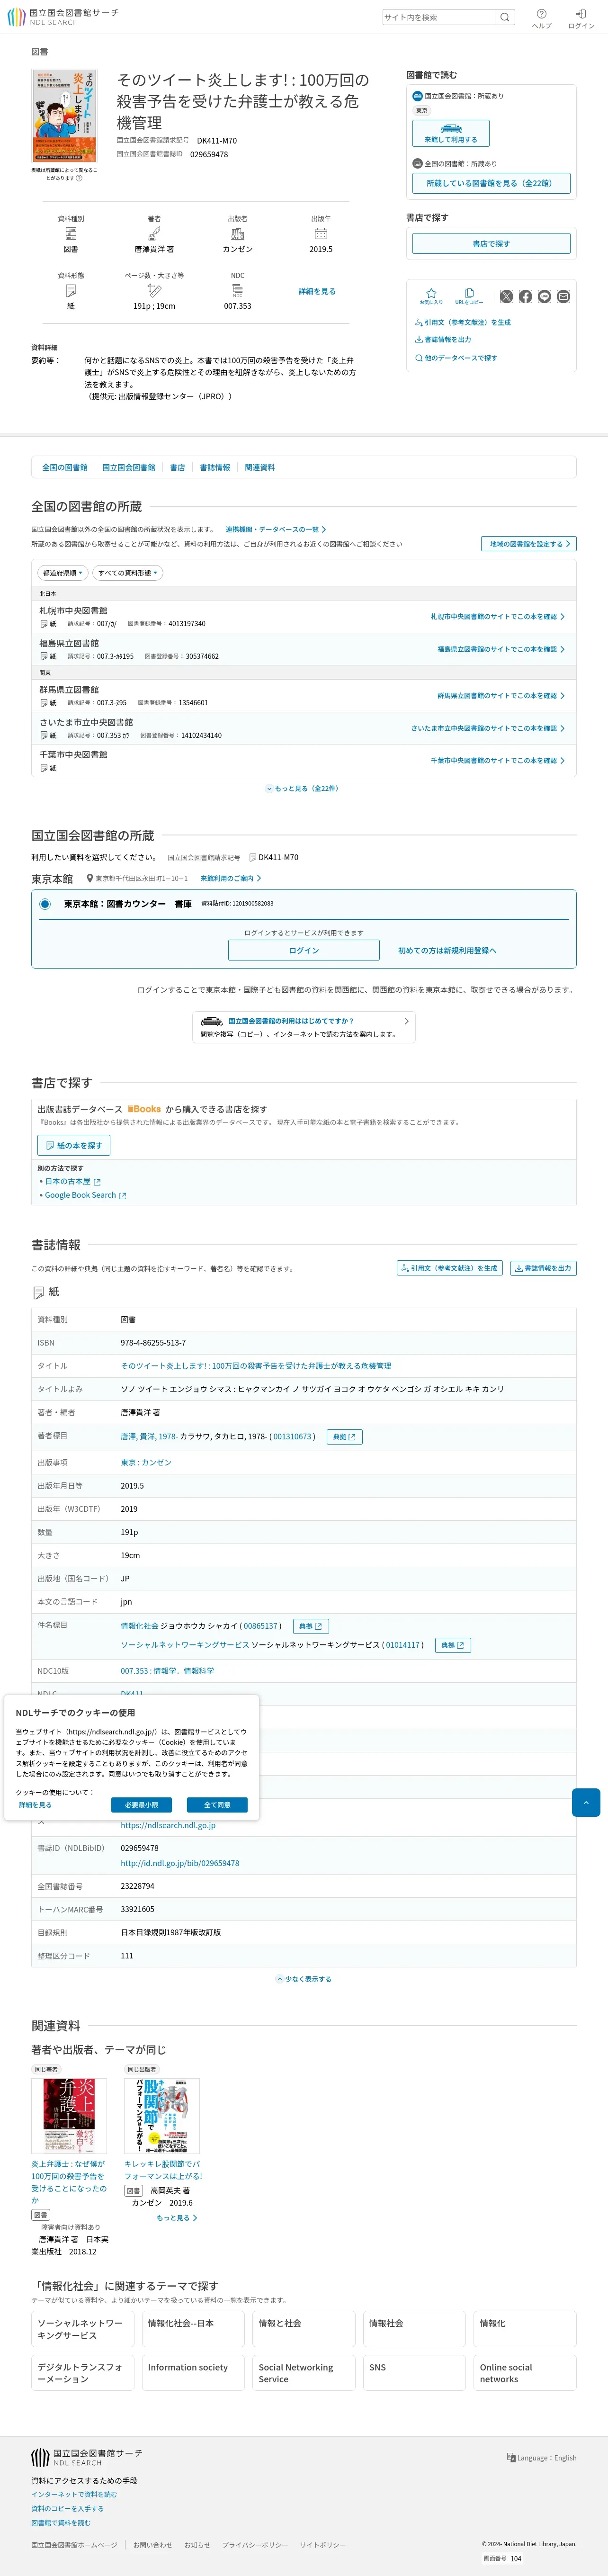Image resolution: width=608 pixels, height=2576 pixels.
Task: Share this book via LINE
Action: (x=545, y=296)
